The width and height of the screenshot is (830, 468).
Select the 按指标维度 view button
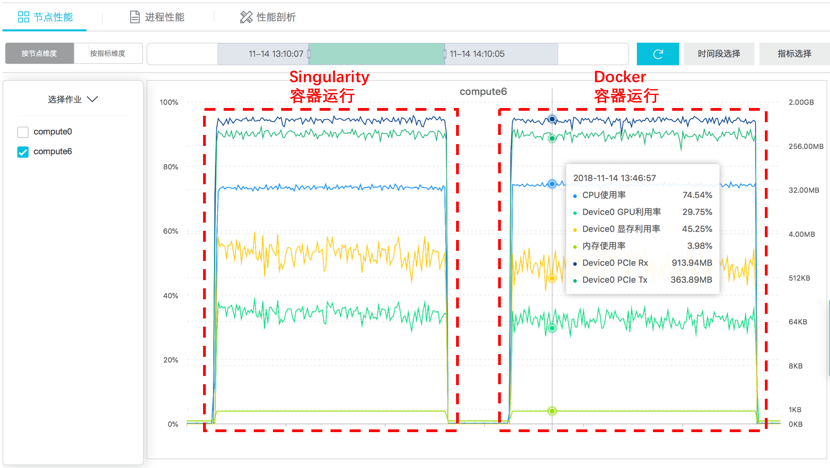[108, 53]
